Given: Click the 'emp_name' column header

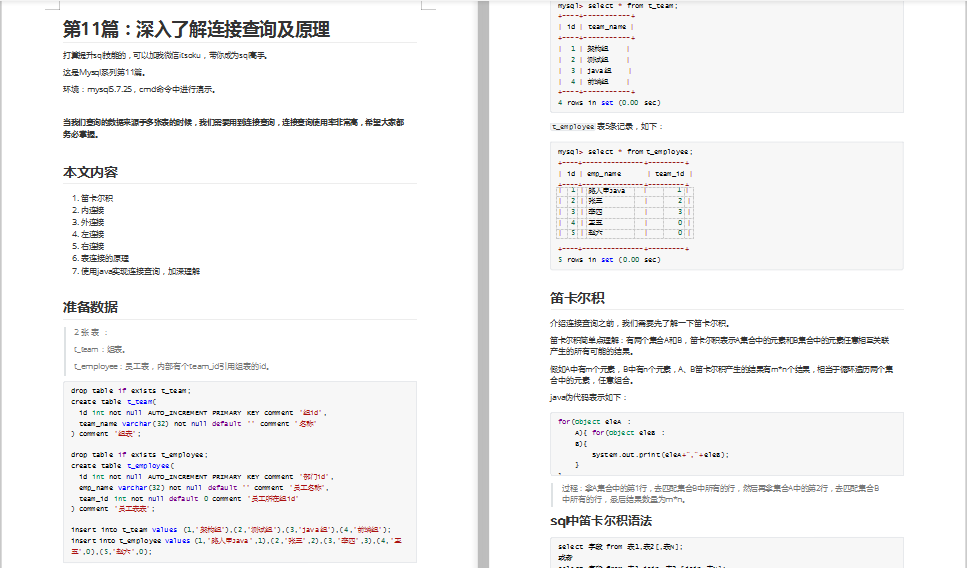Looking at the screenshot, I should tap(604, 174).
